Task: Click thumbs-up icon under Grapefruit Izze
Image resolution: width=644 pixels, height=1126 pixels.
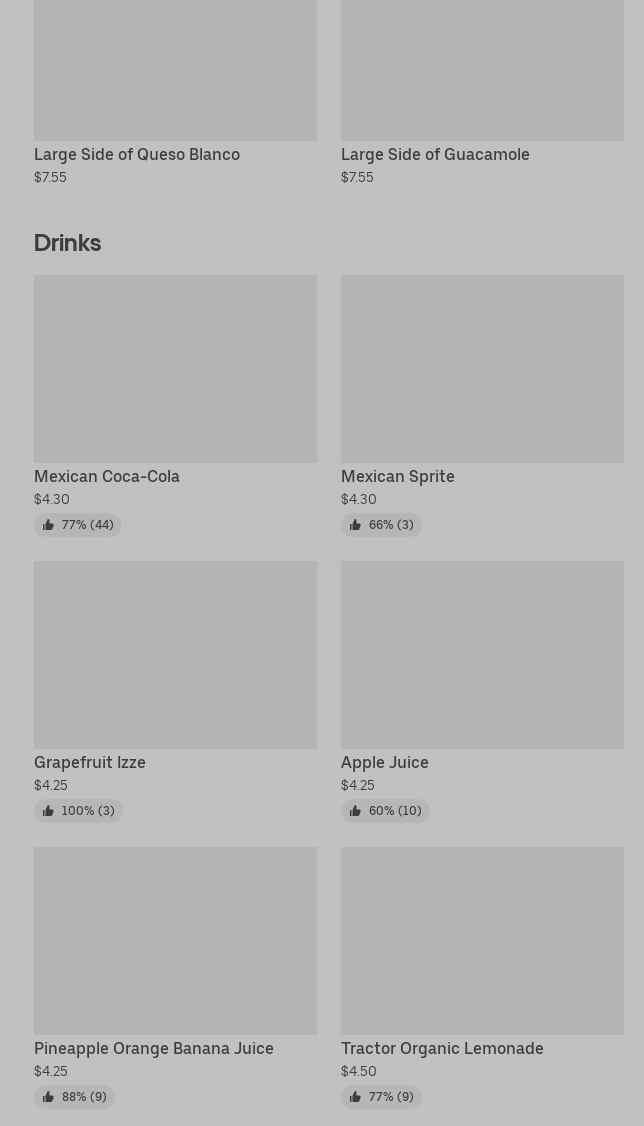Action: [x=48, y=811]
